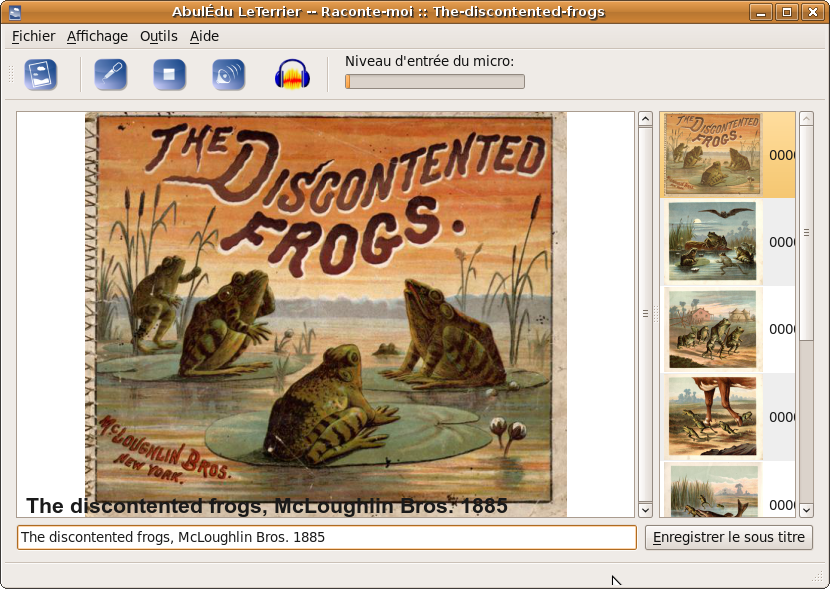
Task: Click up arrow of main image scrollbar
Action: (x=645, y=119)
